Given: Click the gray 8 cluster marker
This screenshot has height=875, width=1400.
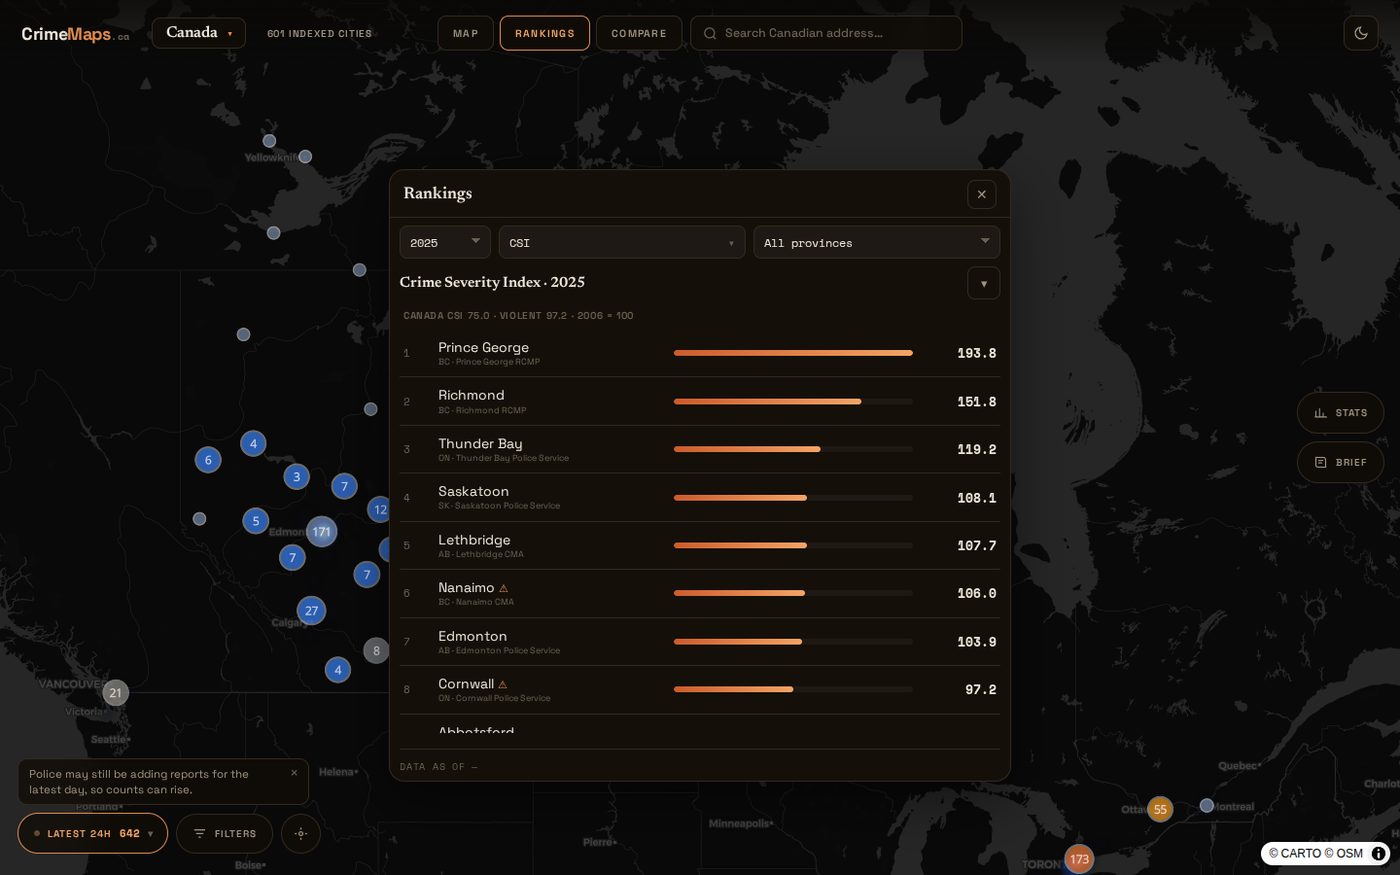Looking at the screenshot, I should click(376, 651).
